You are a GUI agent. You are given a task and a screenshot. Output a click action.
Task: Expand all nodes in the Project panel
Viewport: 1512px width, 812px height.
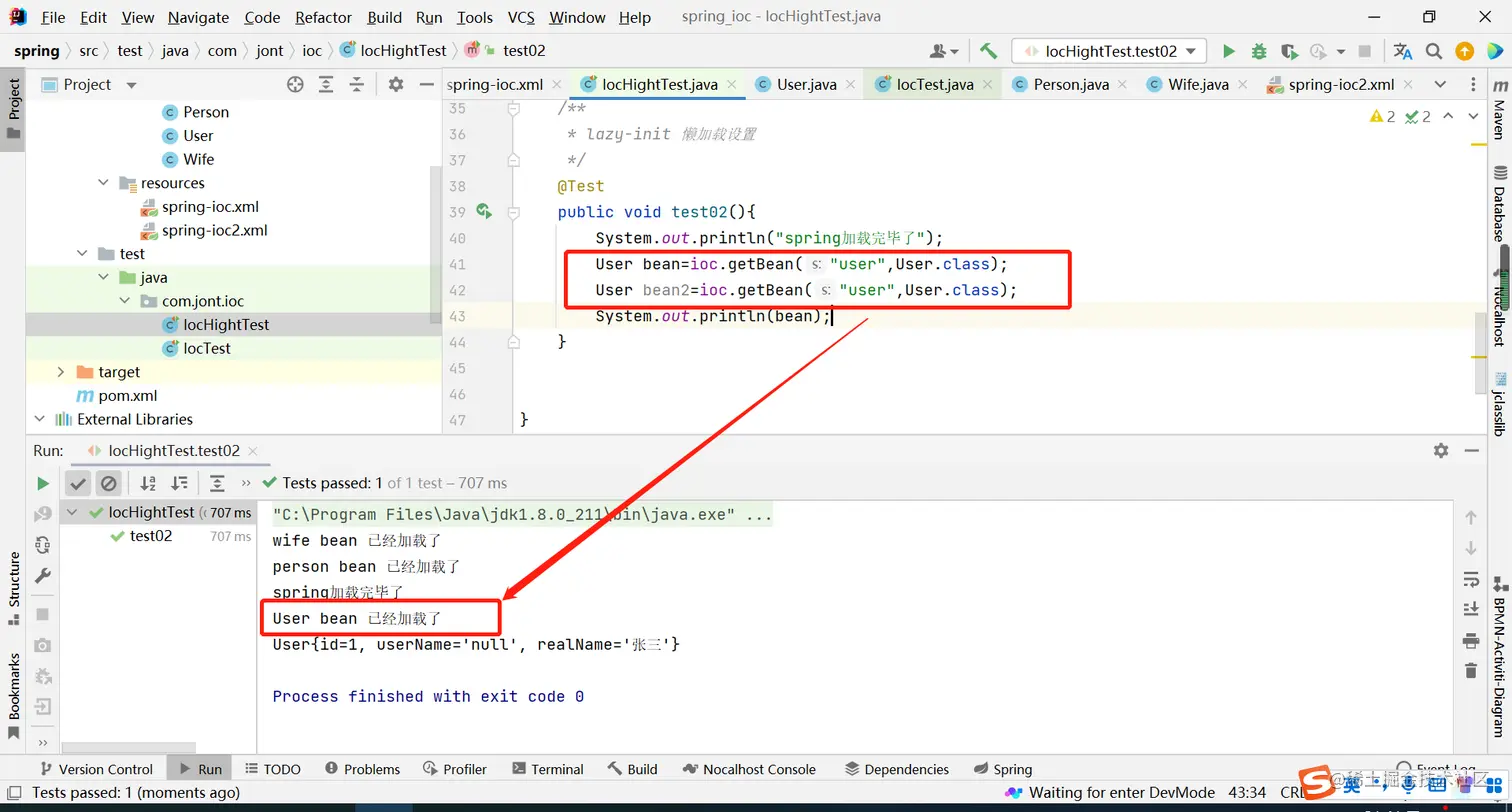click(326, 85)
